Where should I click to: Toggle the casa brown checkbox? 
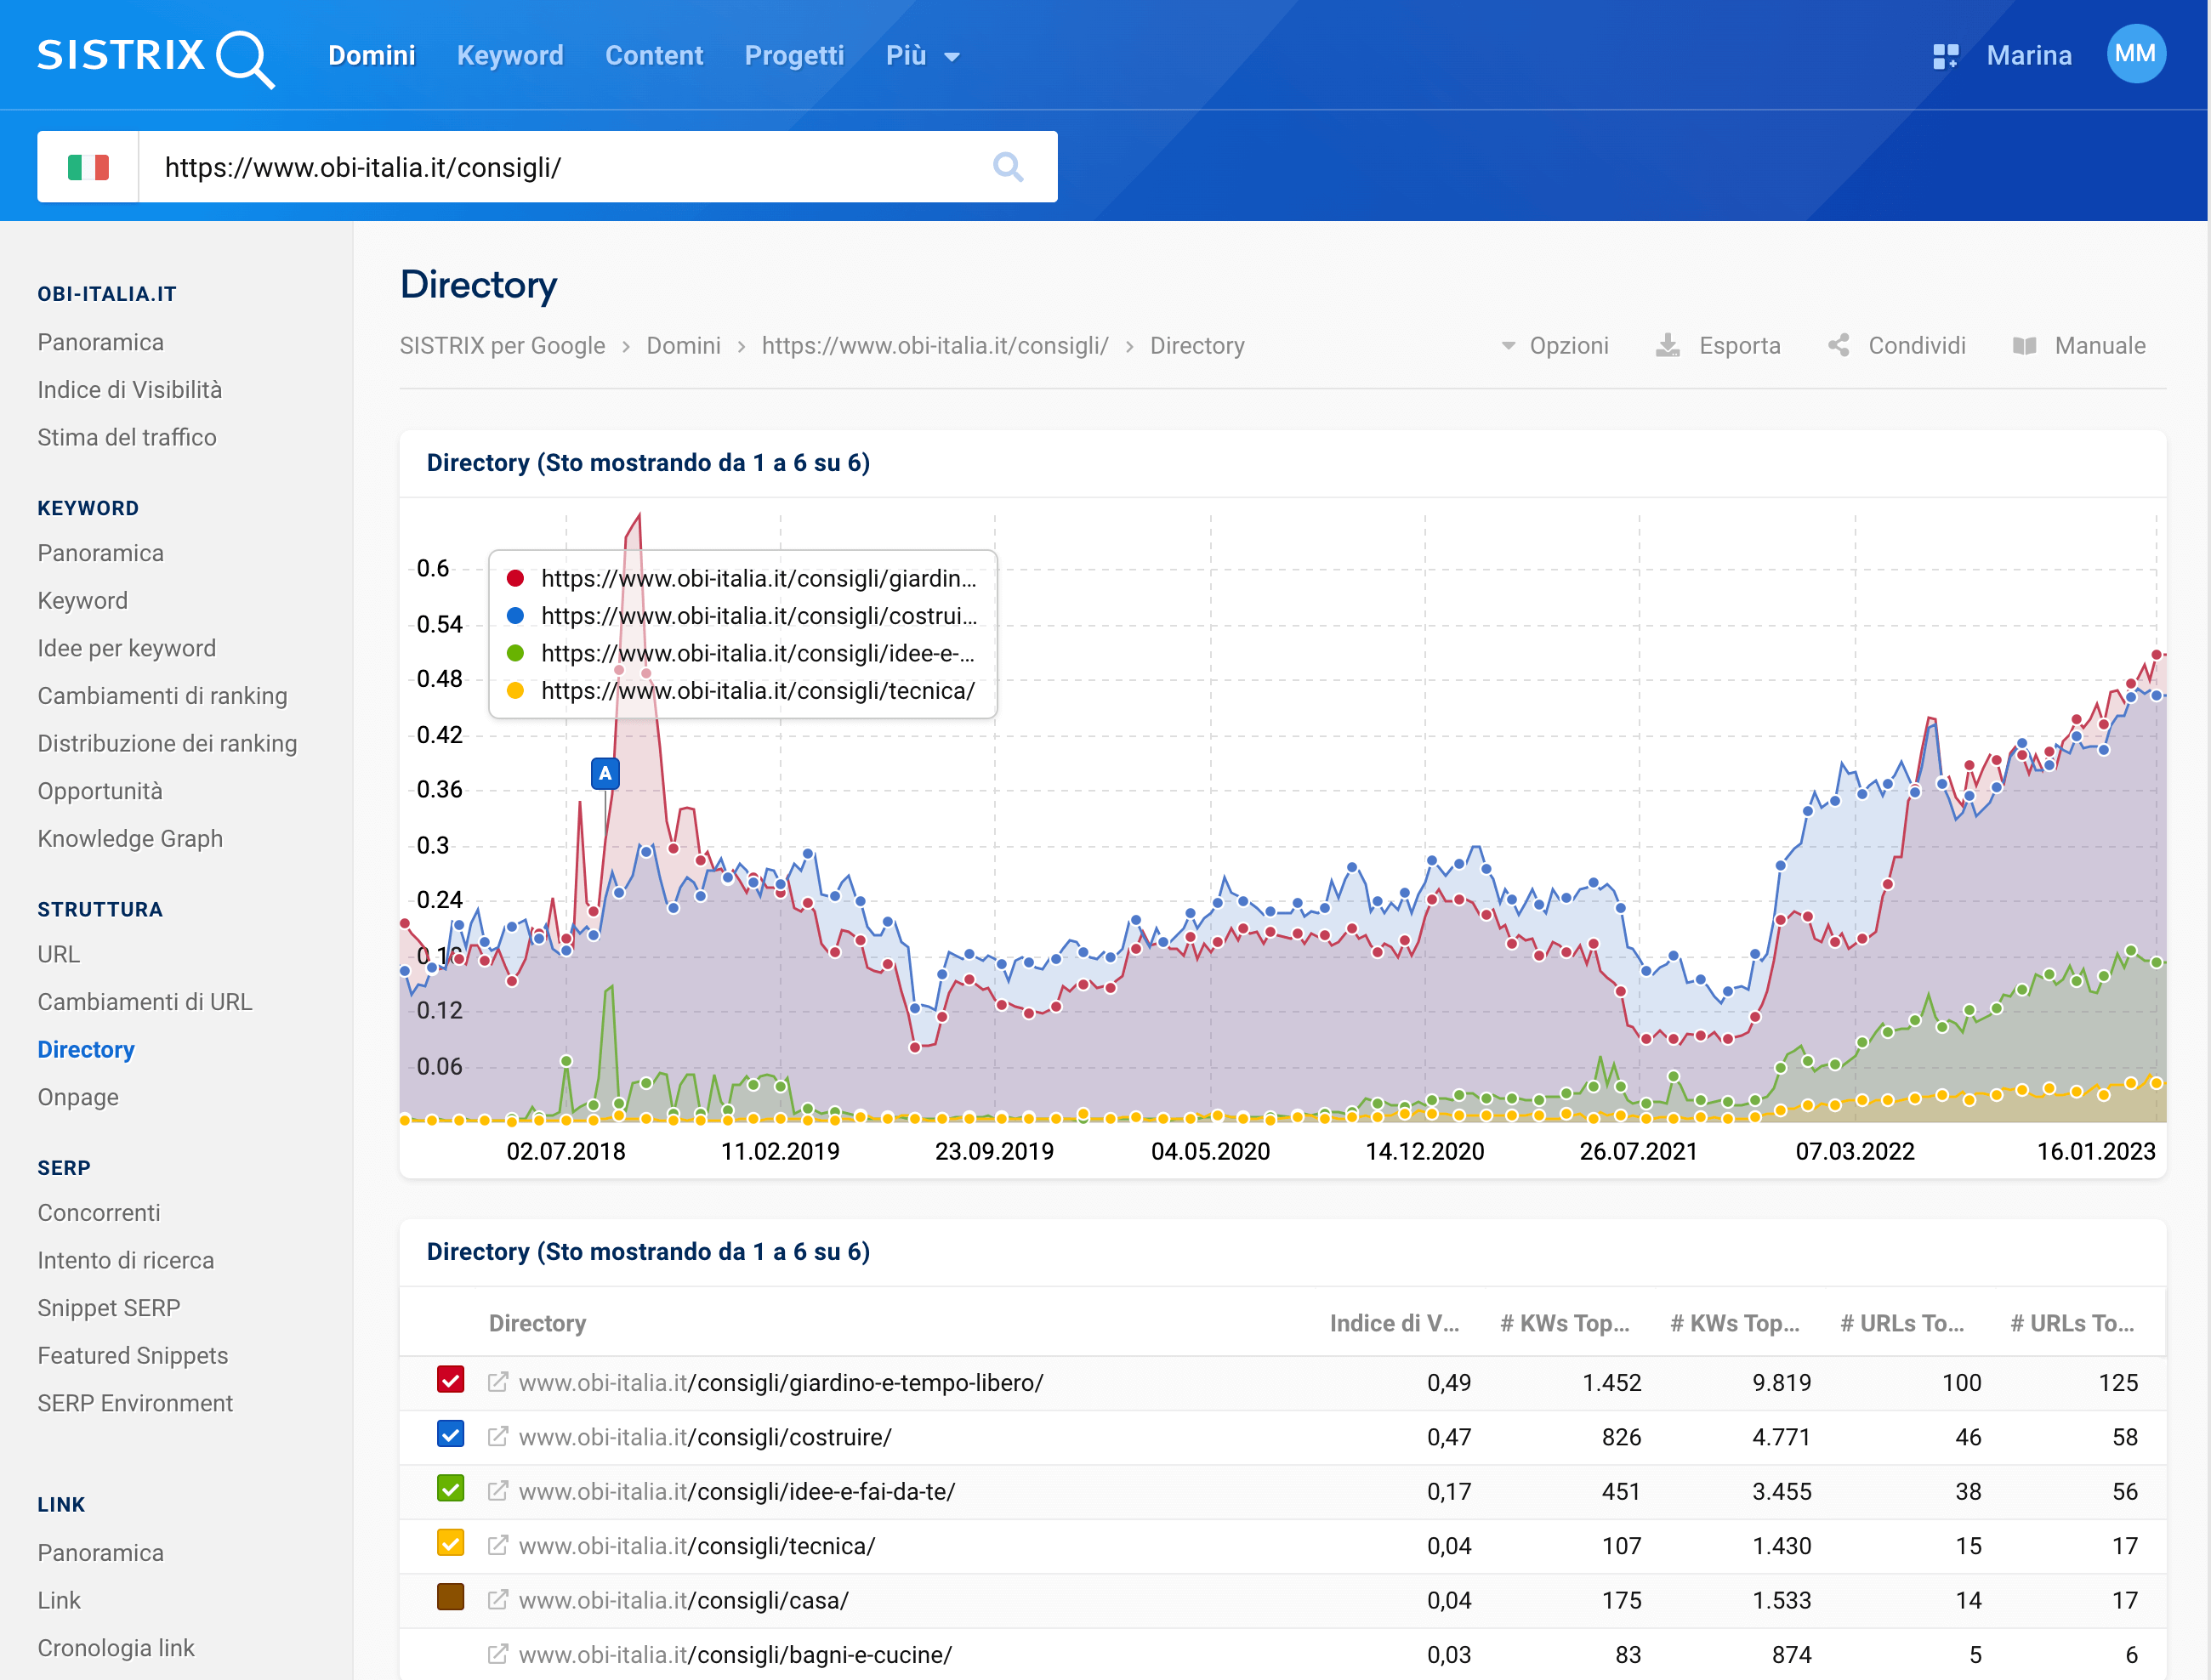[x=451, y=1598]
